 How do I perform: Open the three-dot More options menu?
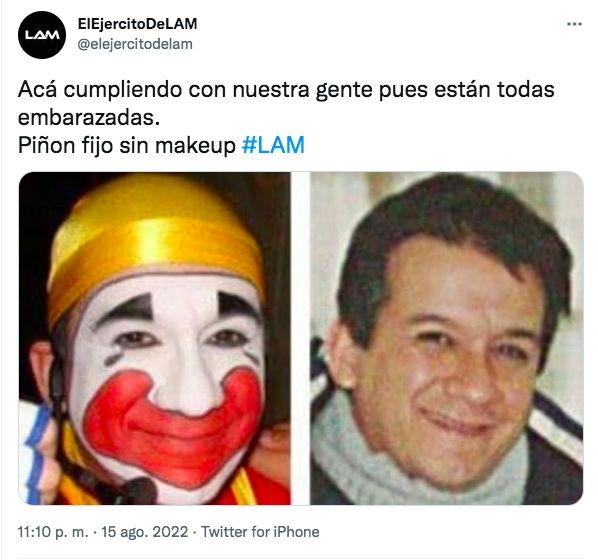[574, 24]
